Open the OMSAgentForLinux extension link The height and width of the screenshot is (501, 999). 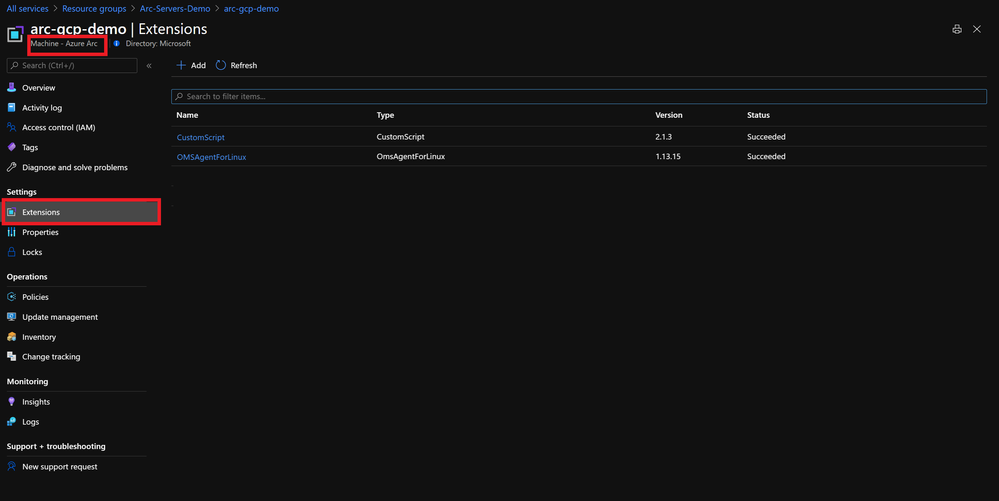[212, 157]
